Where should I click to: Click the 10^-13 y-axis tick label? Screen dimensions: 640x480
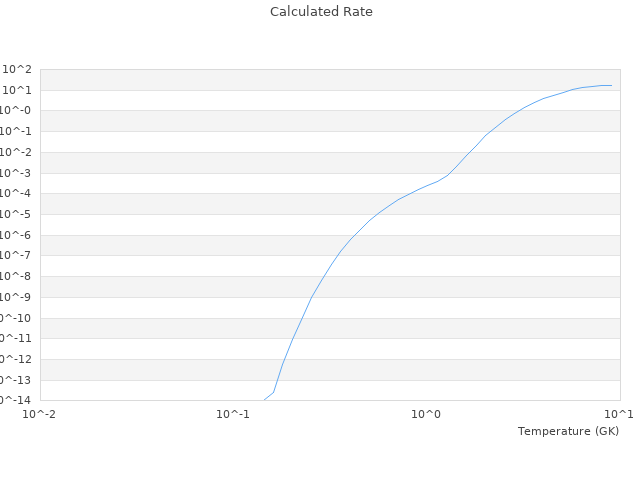(x=16, y=380)
